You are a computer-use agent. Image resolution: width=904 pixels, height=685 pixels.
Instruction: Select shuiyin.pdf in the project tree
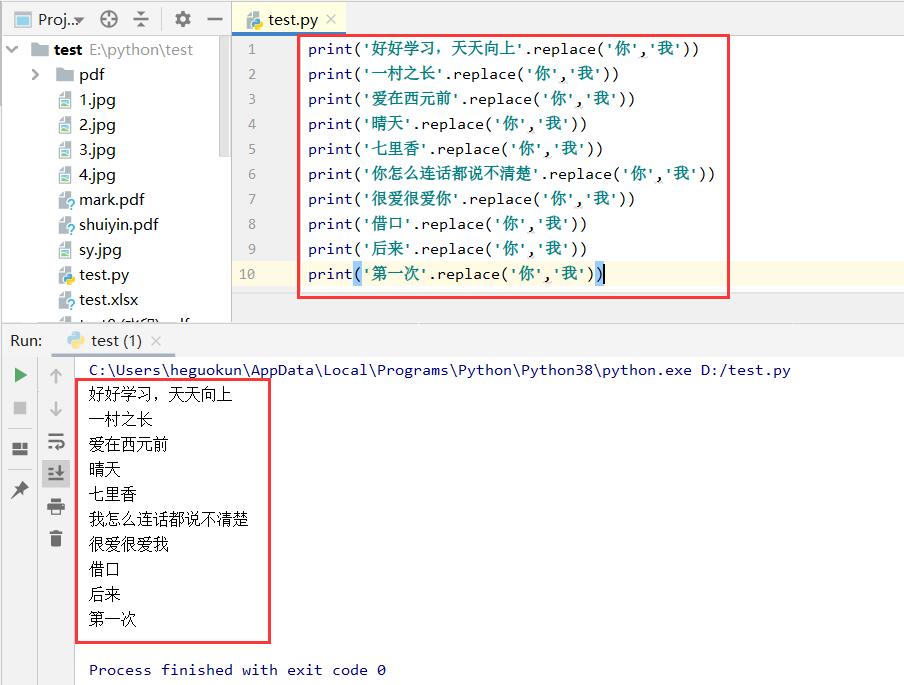pos(118,225)
